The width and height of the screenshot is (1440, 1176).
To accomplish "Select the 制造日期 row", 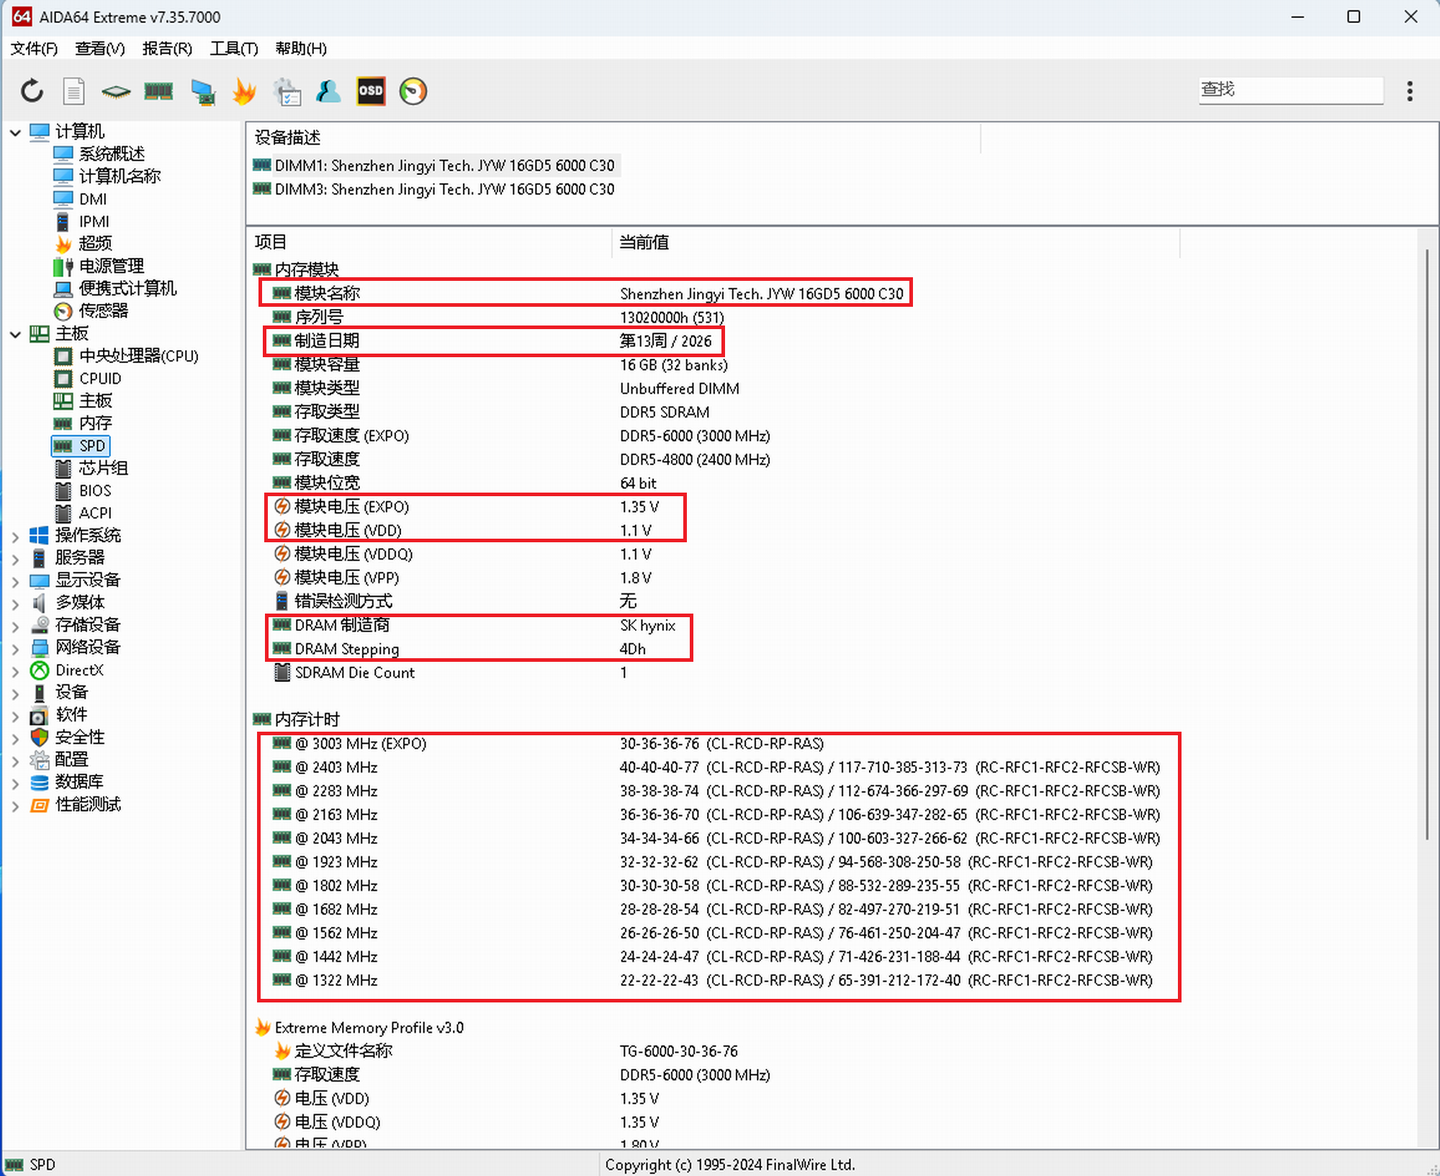I will (493, 341).
